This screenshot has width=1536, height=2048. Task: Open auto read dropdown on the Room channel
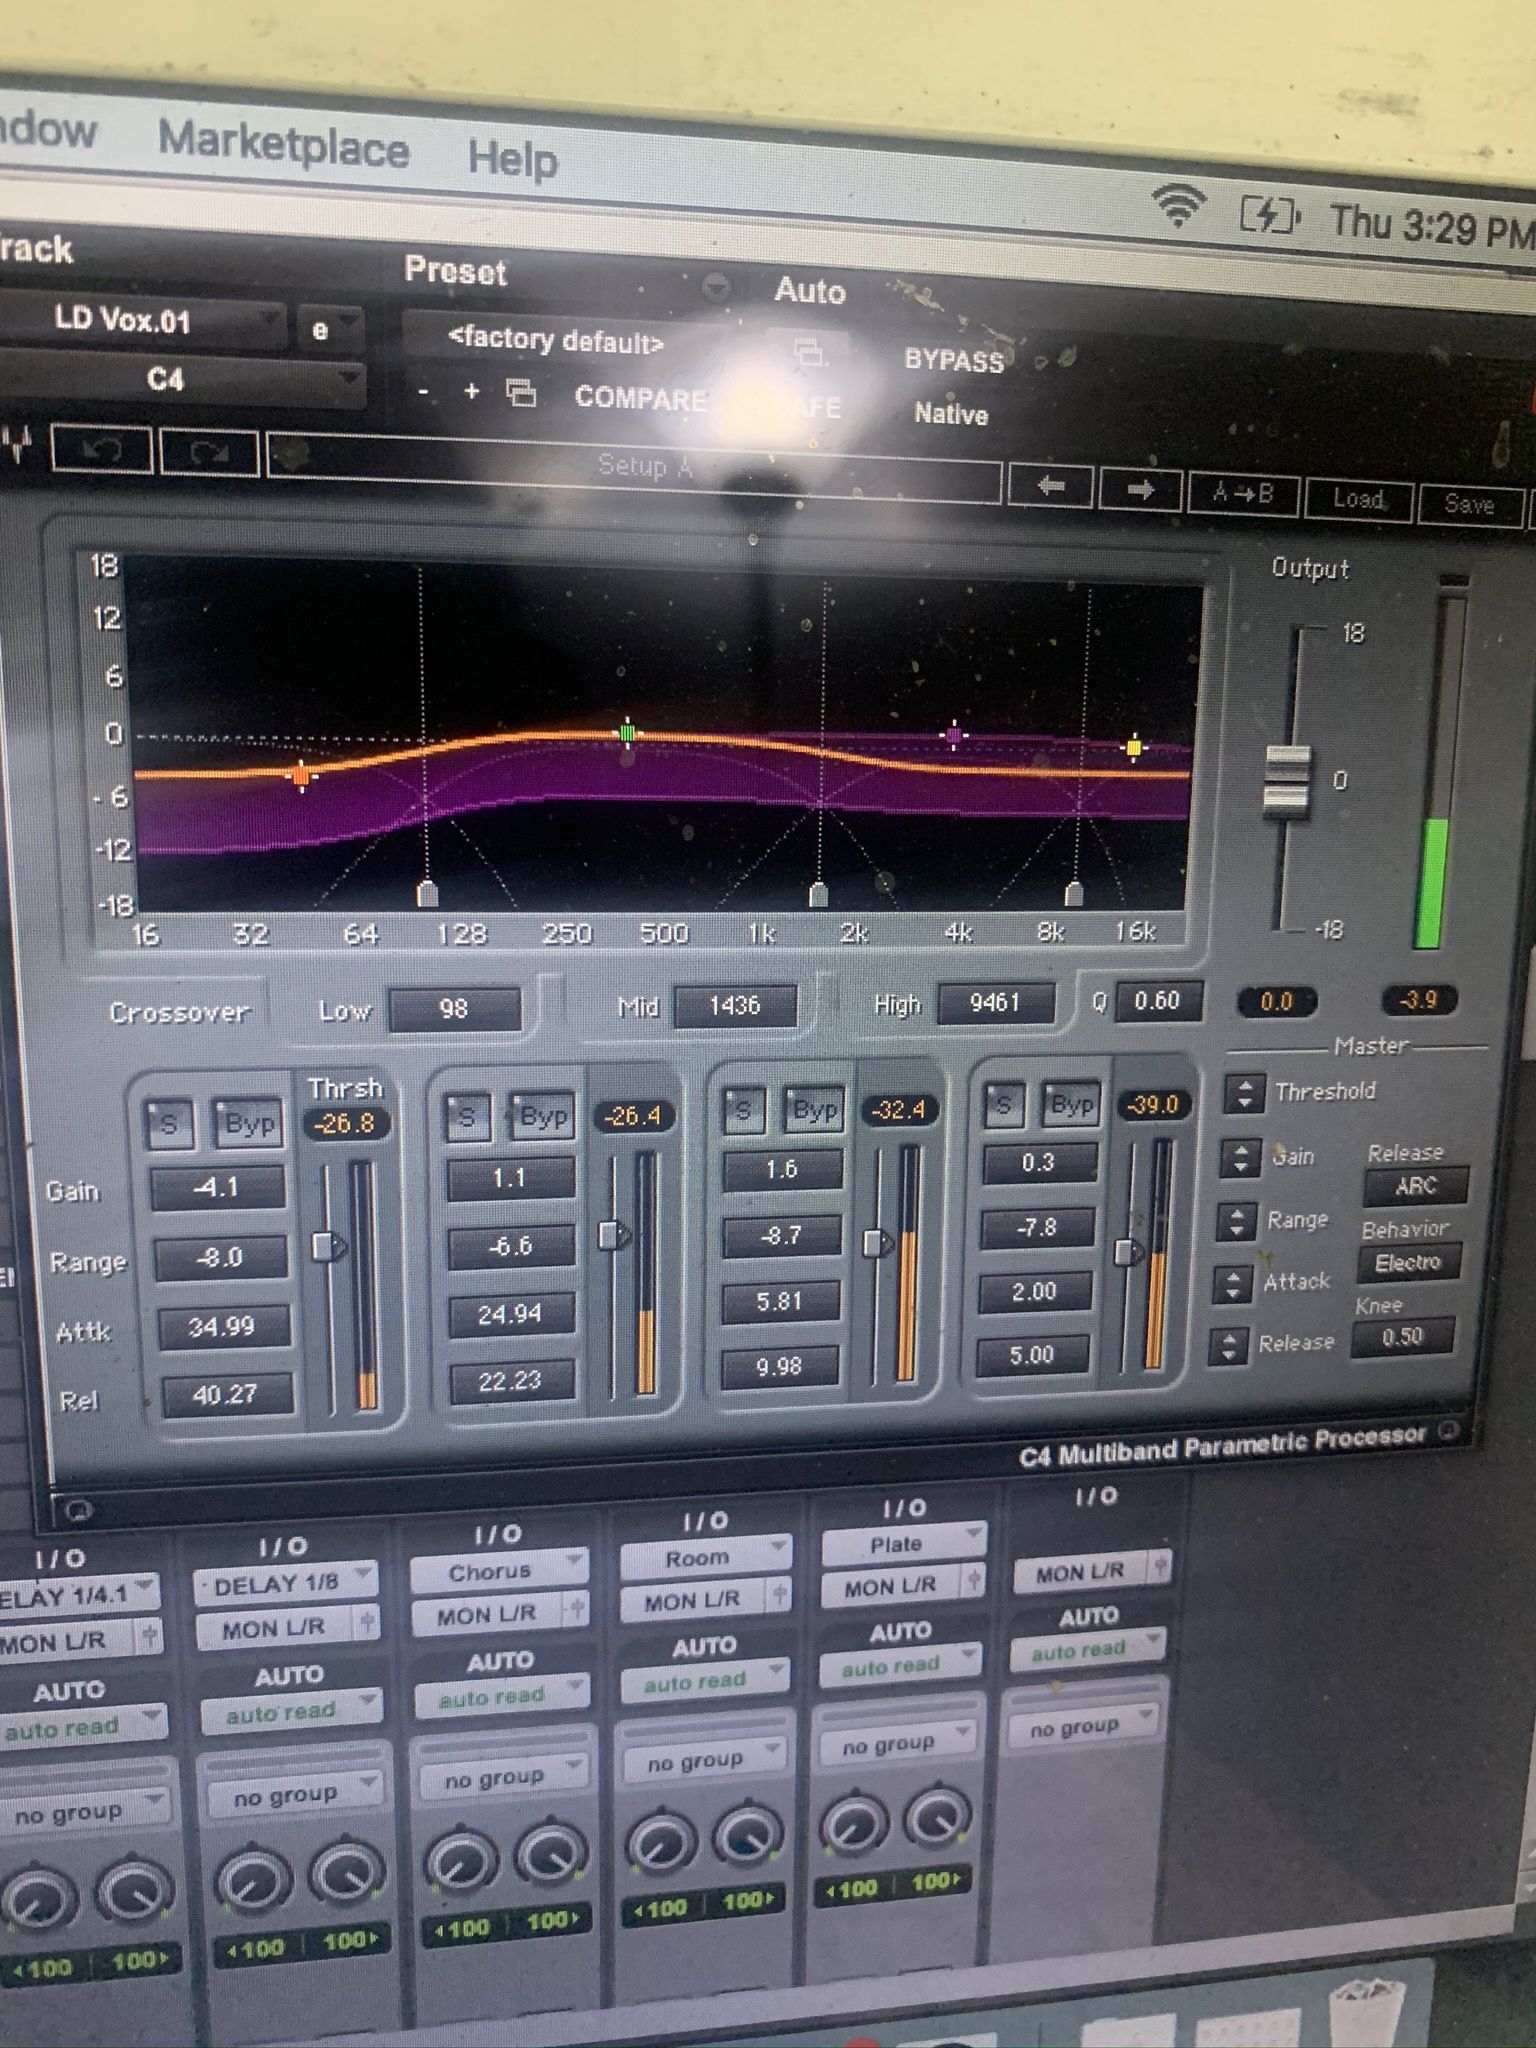tap(704, 1681)
